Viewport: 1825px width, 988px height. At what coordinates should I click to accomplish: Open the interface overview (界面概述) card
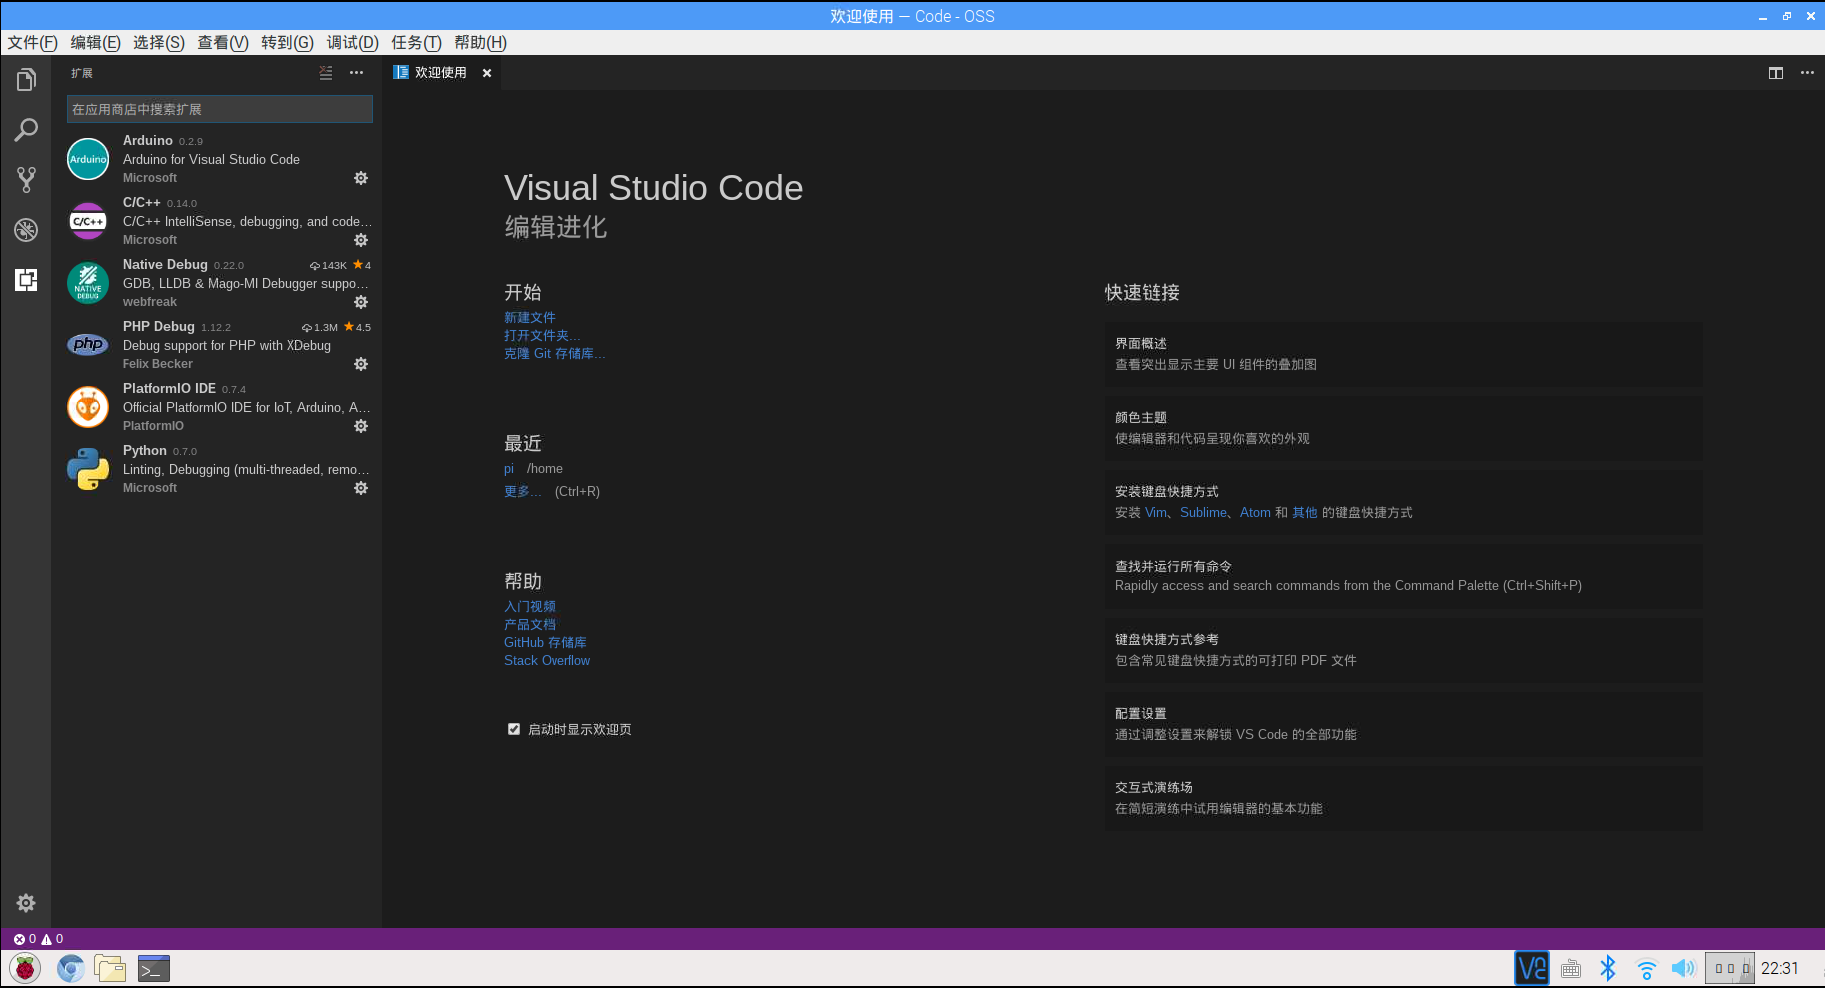coord(1404,354)
